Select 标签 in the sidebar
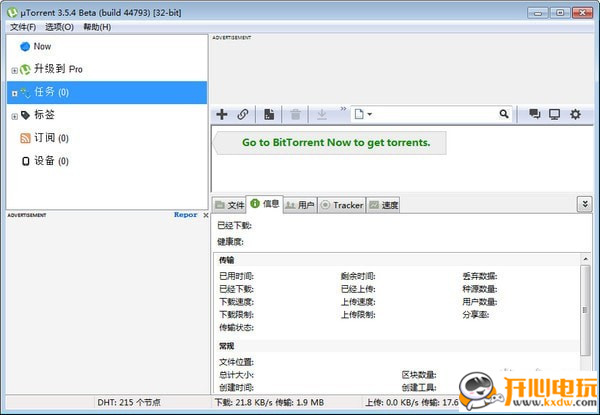 [107, 115]
